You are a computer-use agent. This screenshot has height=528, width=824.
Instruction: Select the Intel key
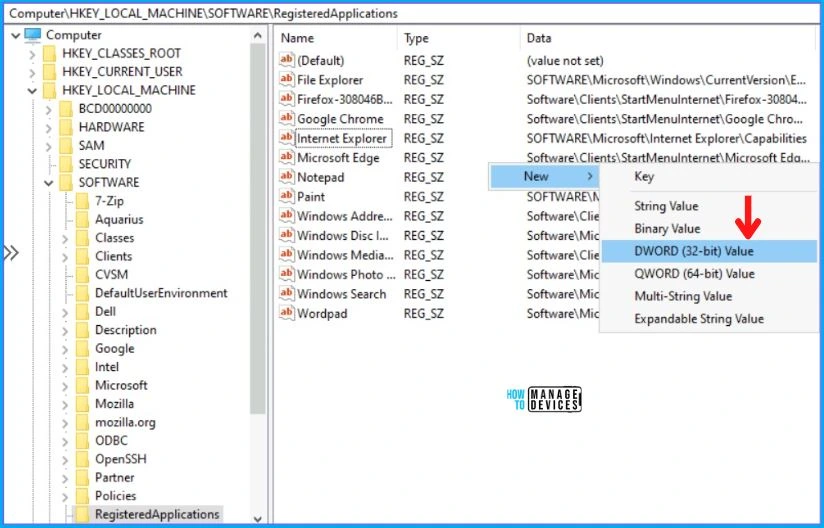(x=107, y=367)
